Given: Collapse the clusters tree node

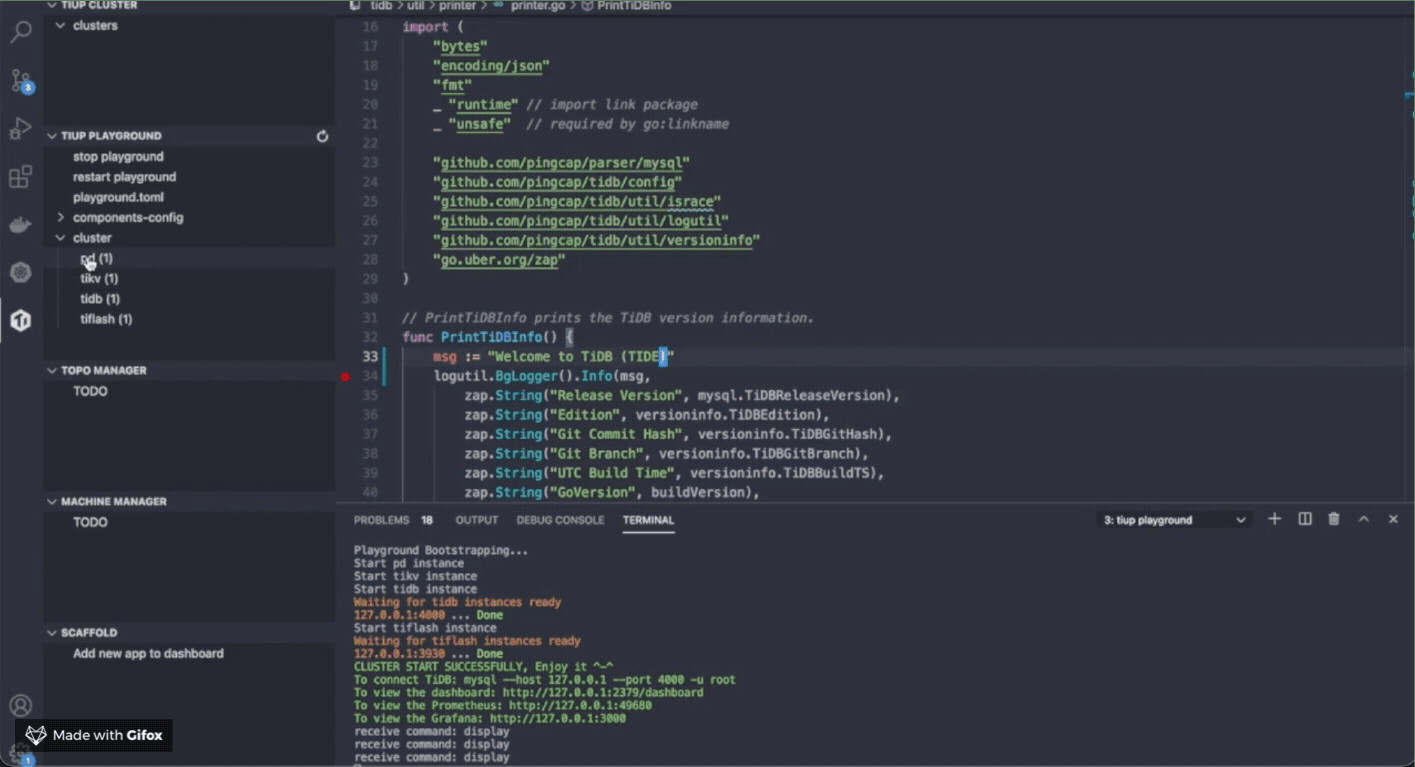Looking at the screenshot, I should (x=60, y=26).
